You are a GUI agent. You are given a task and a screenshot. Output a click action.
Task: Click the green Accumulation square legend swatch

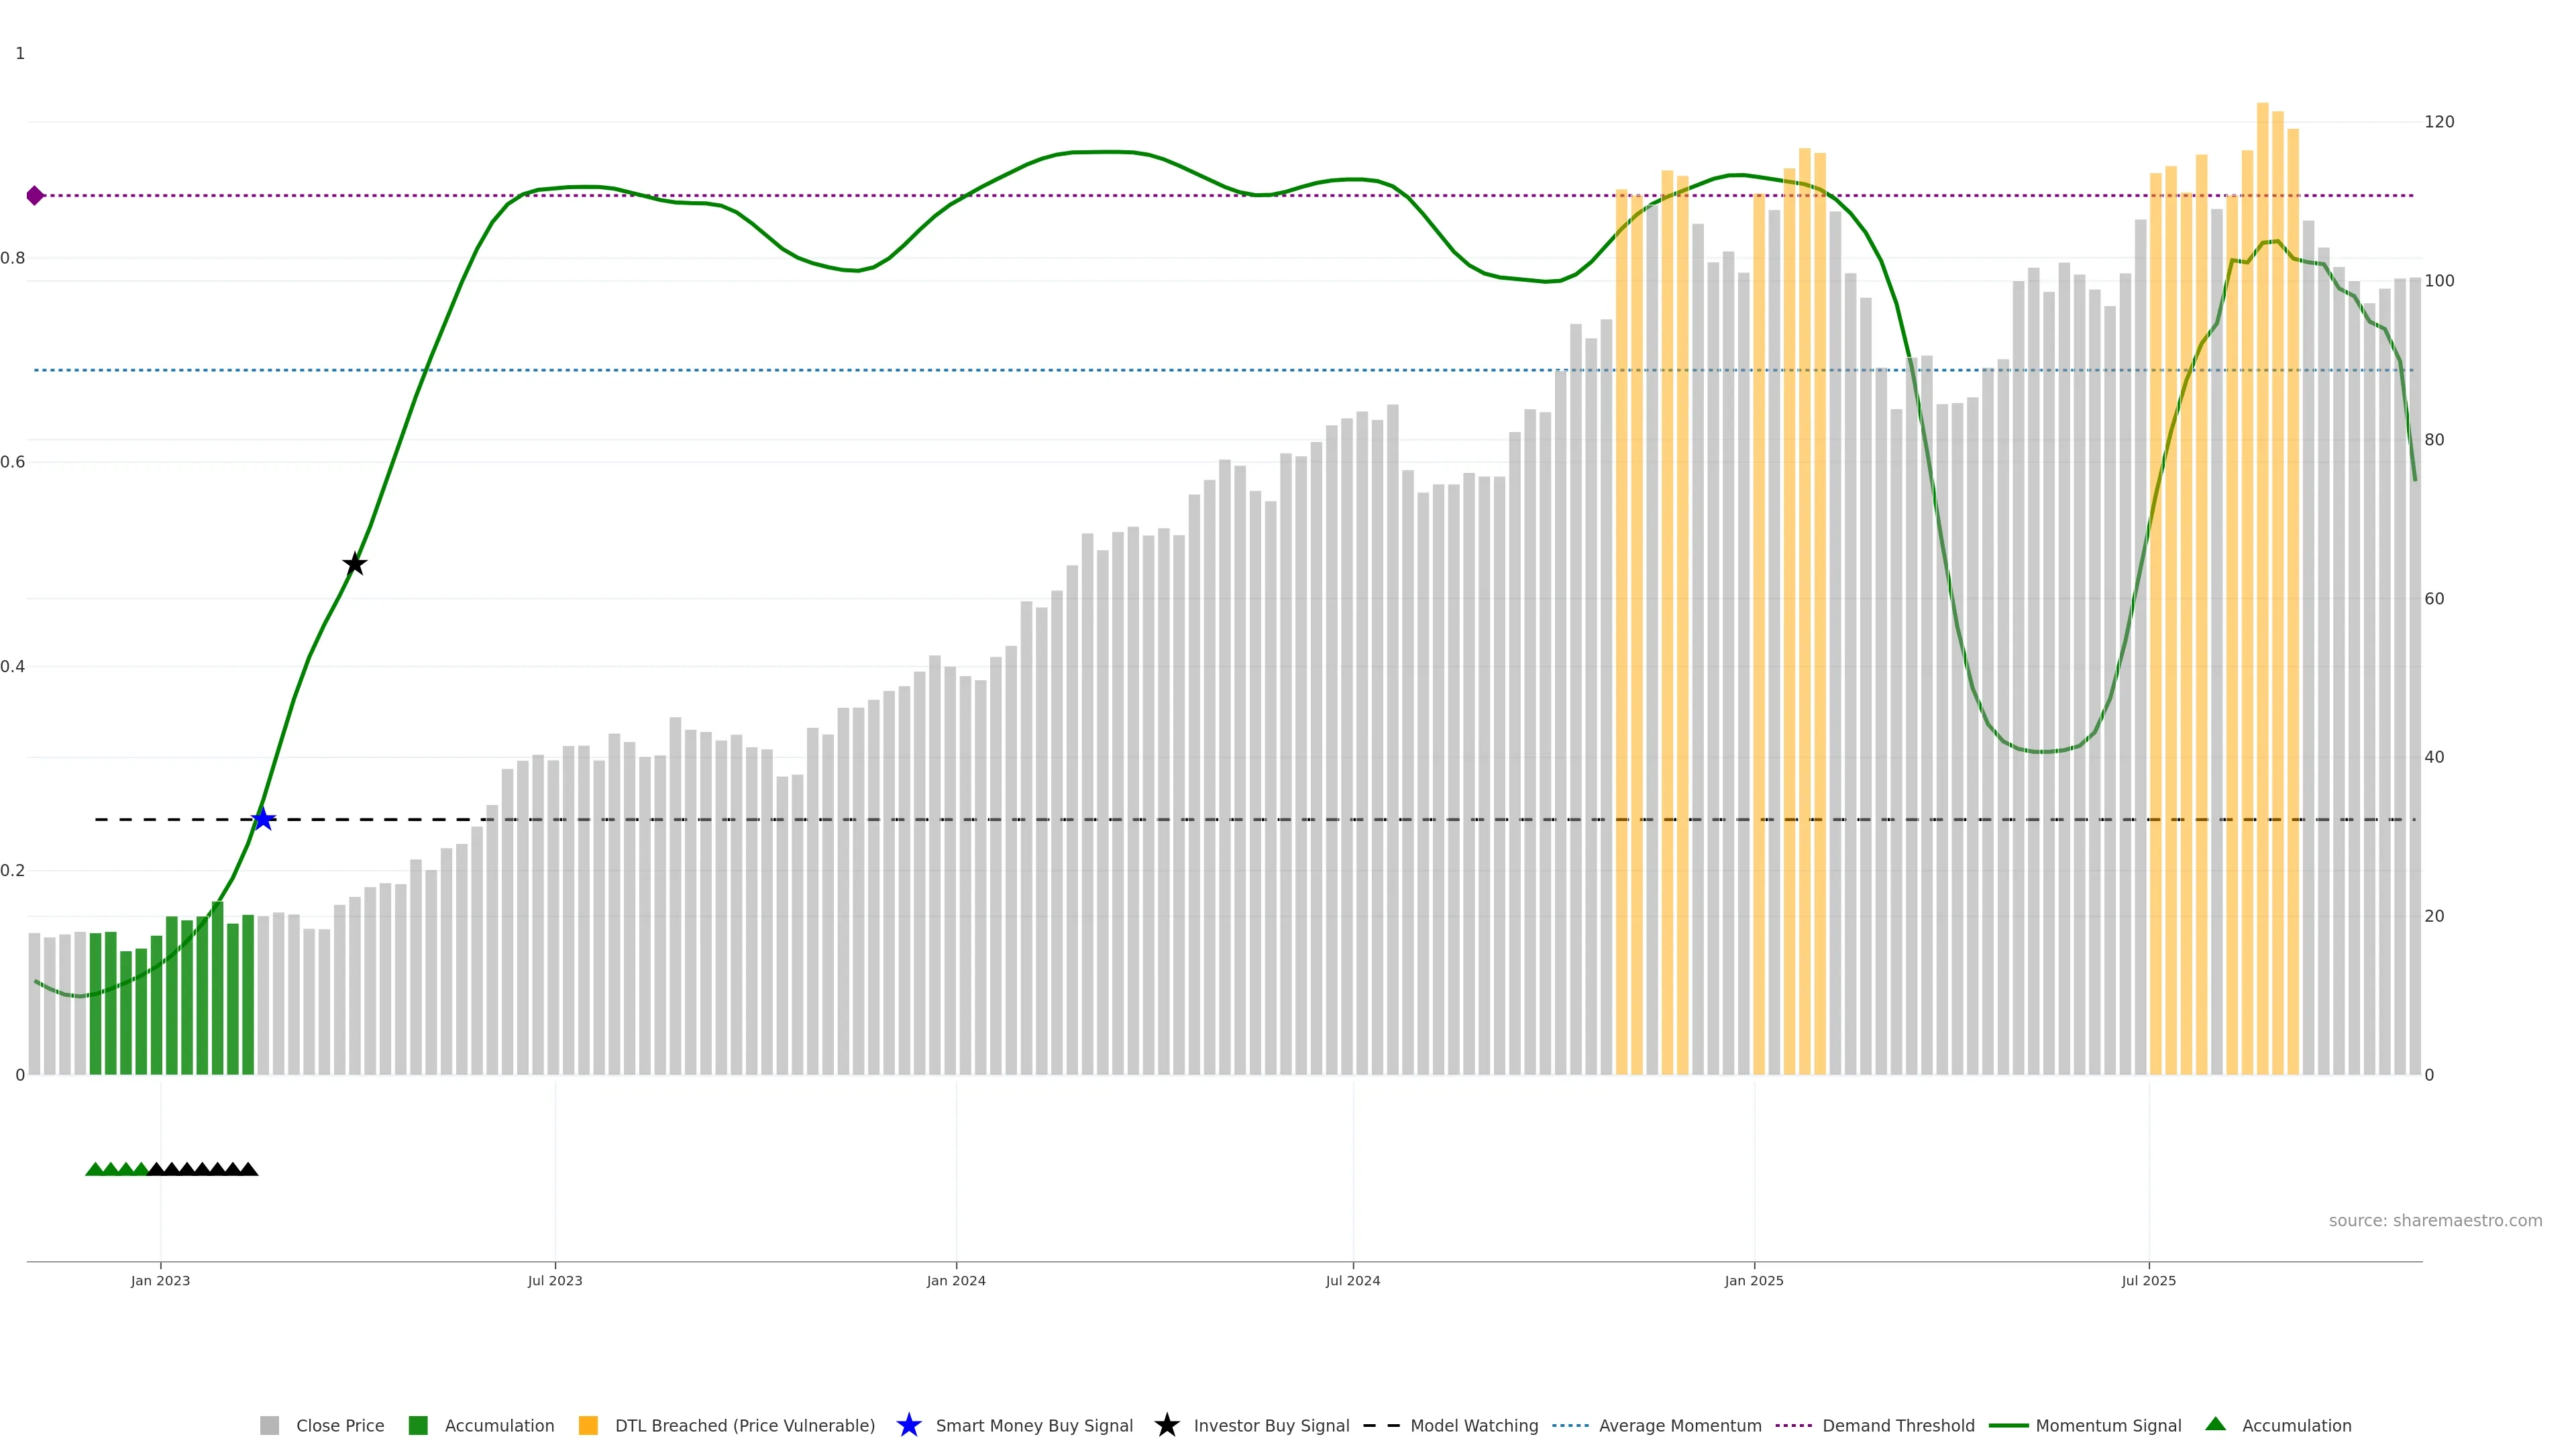(418, 1425)
